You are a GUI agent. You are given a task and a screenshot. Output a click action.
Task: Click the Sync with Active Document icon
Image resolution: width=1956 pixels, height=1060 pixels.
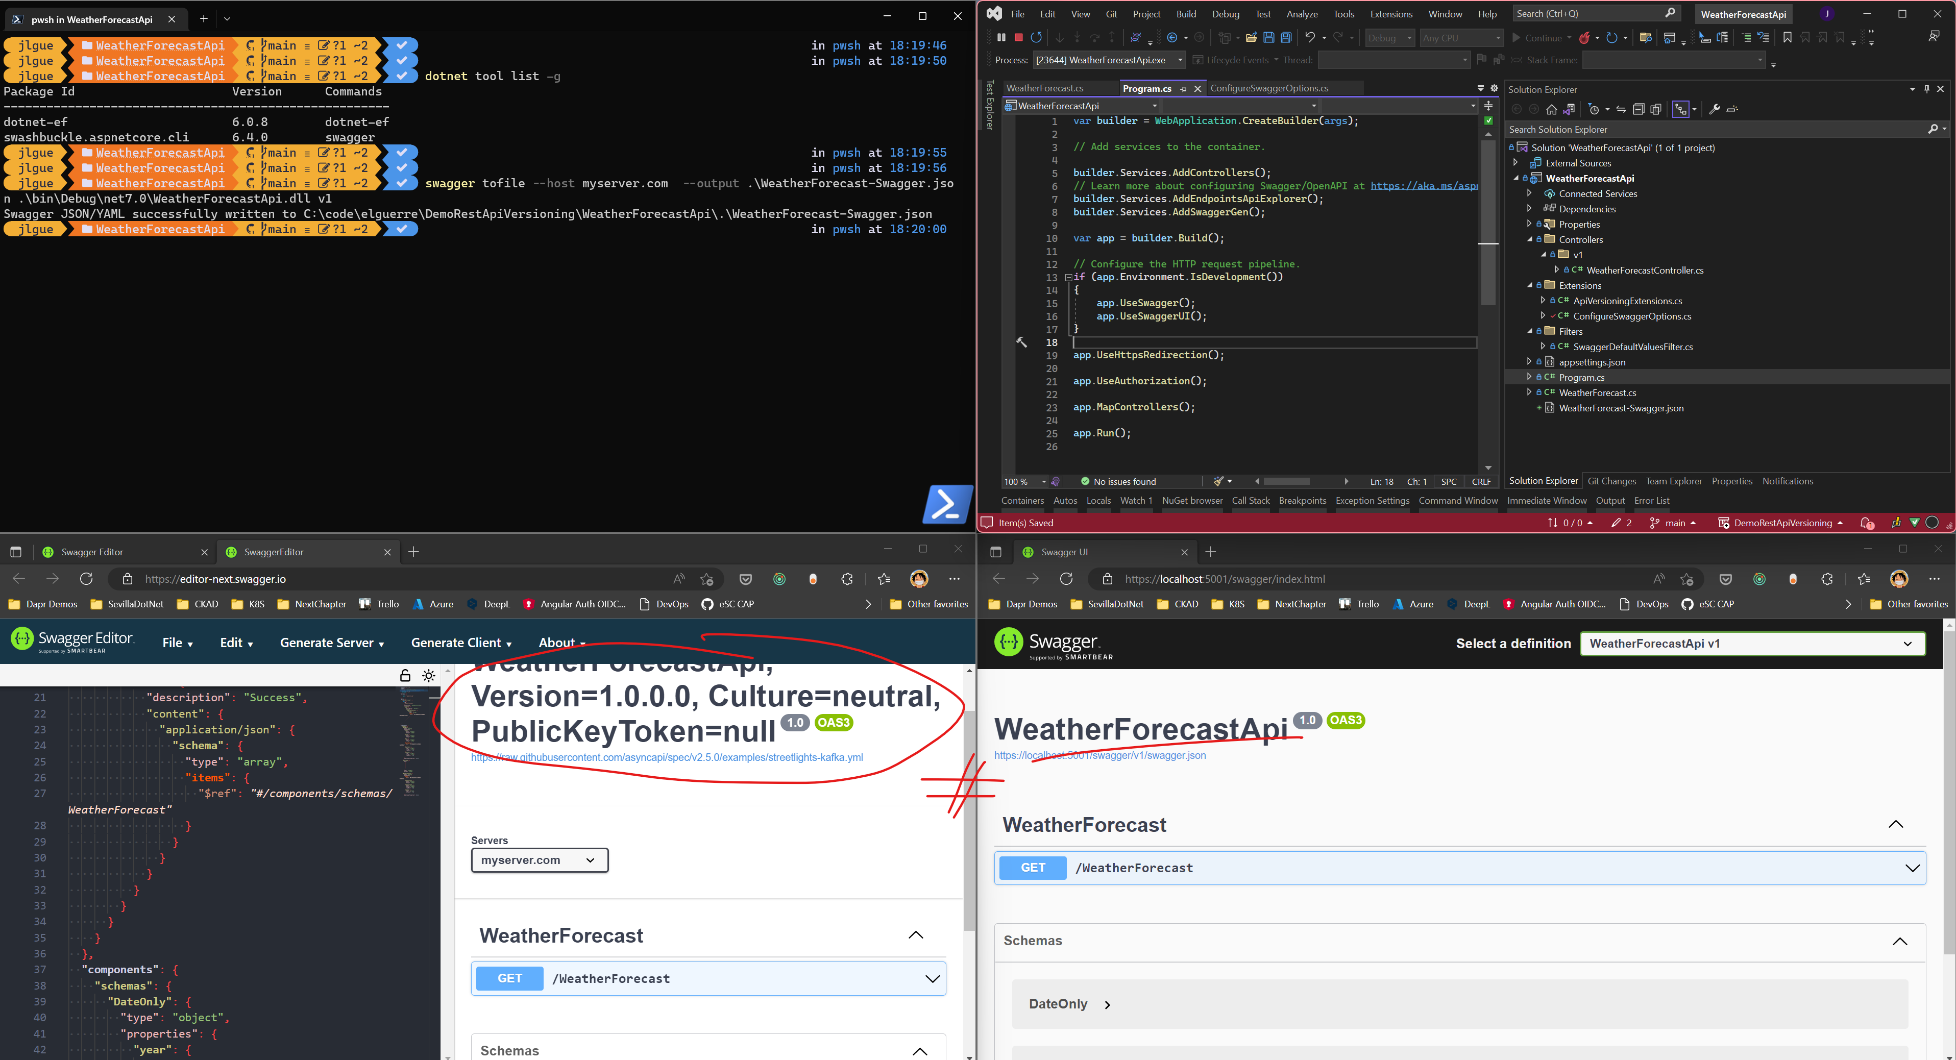(x=1621, y=109)
